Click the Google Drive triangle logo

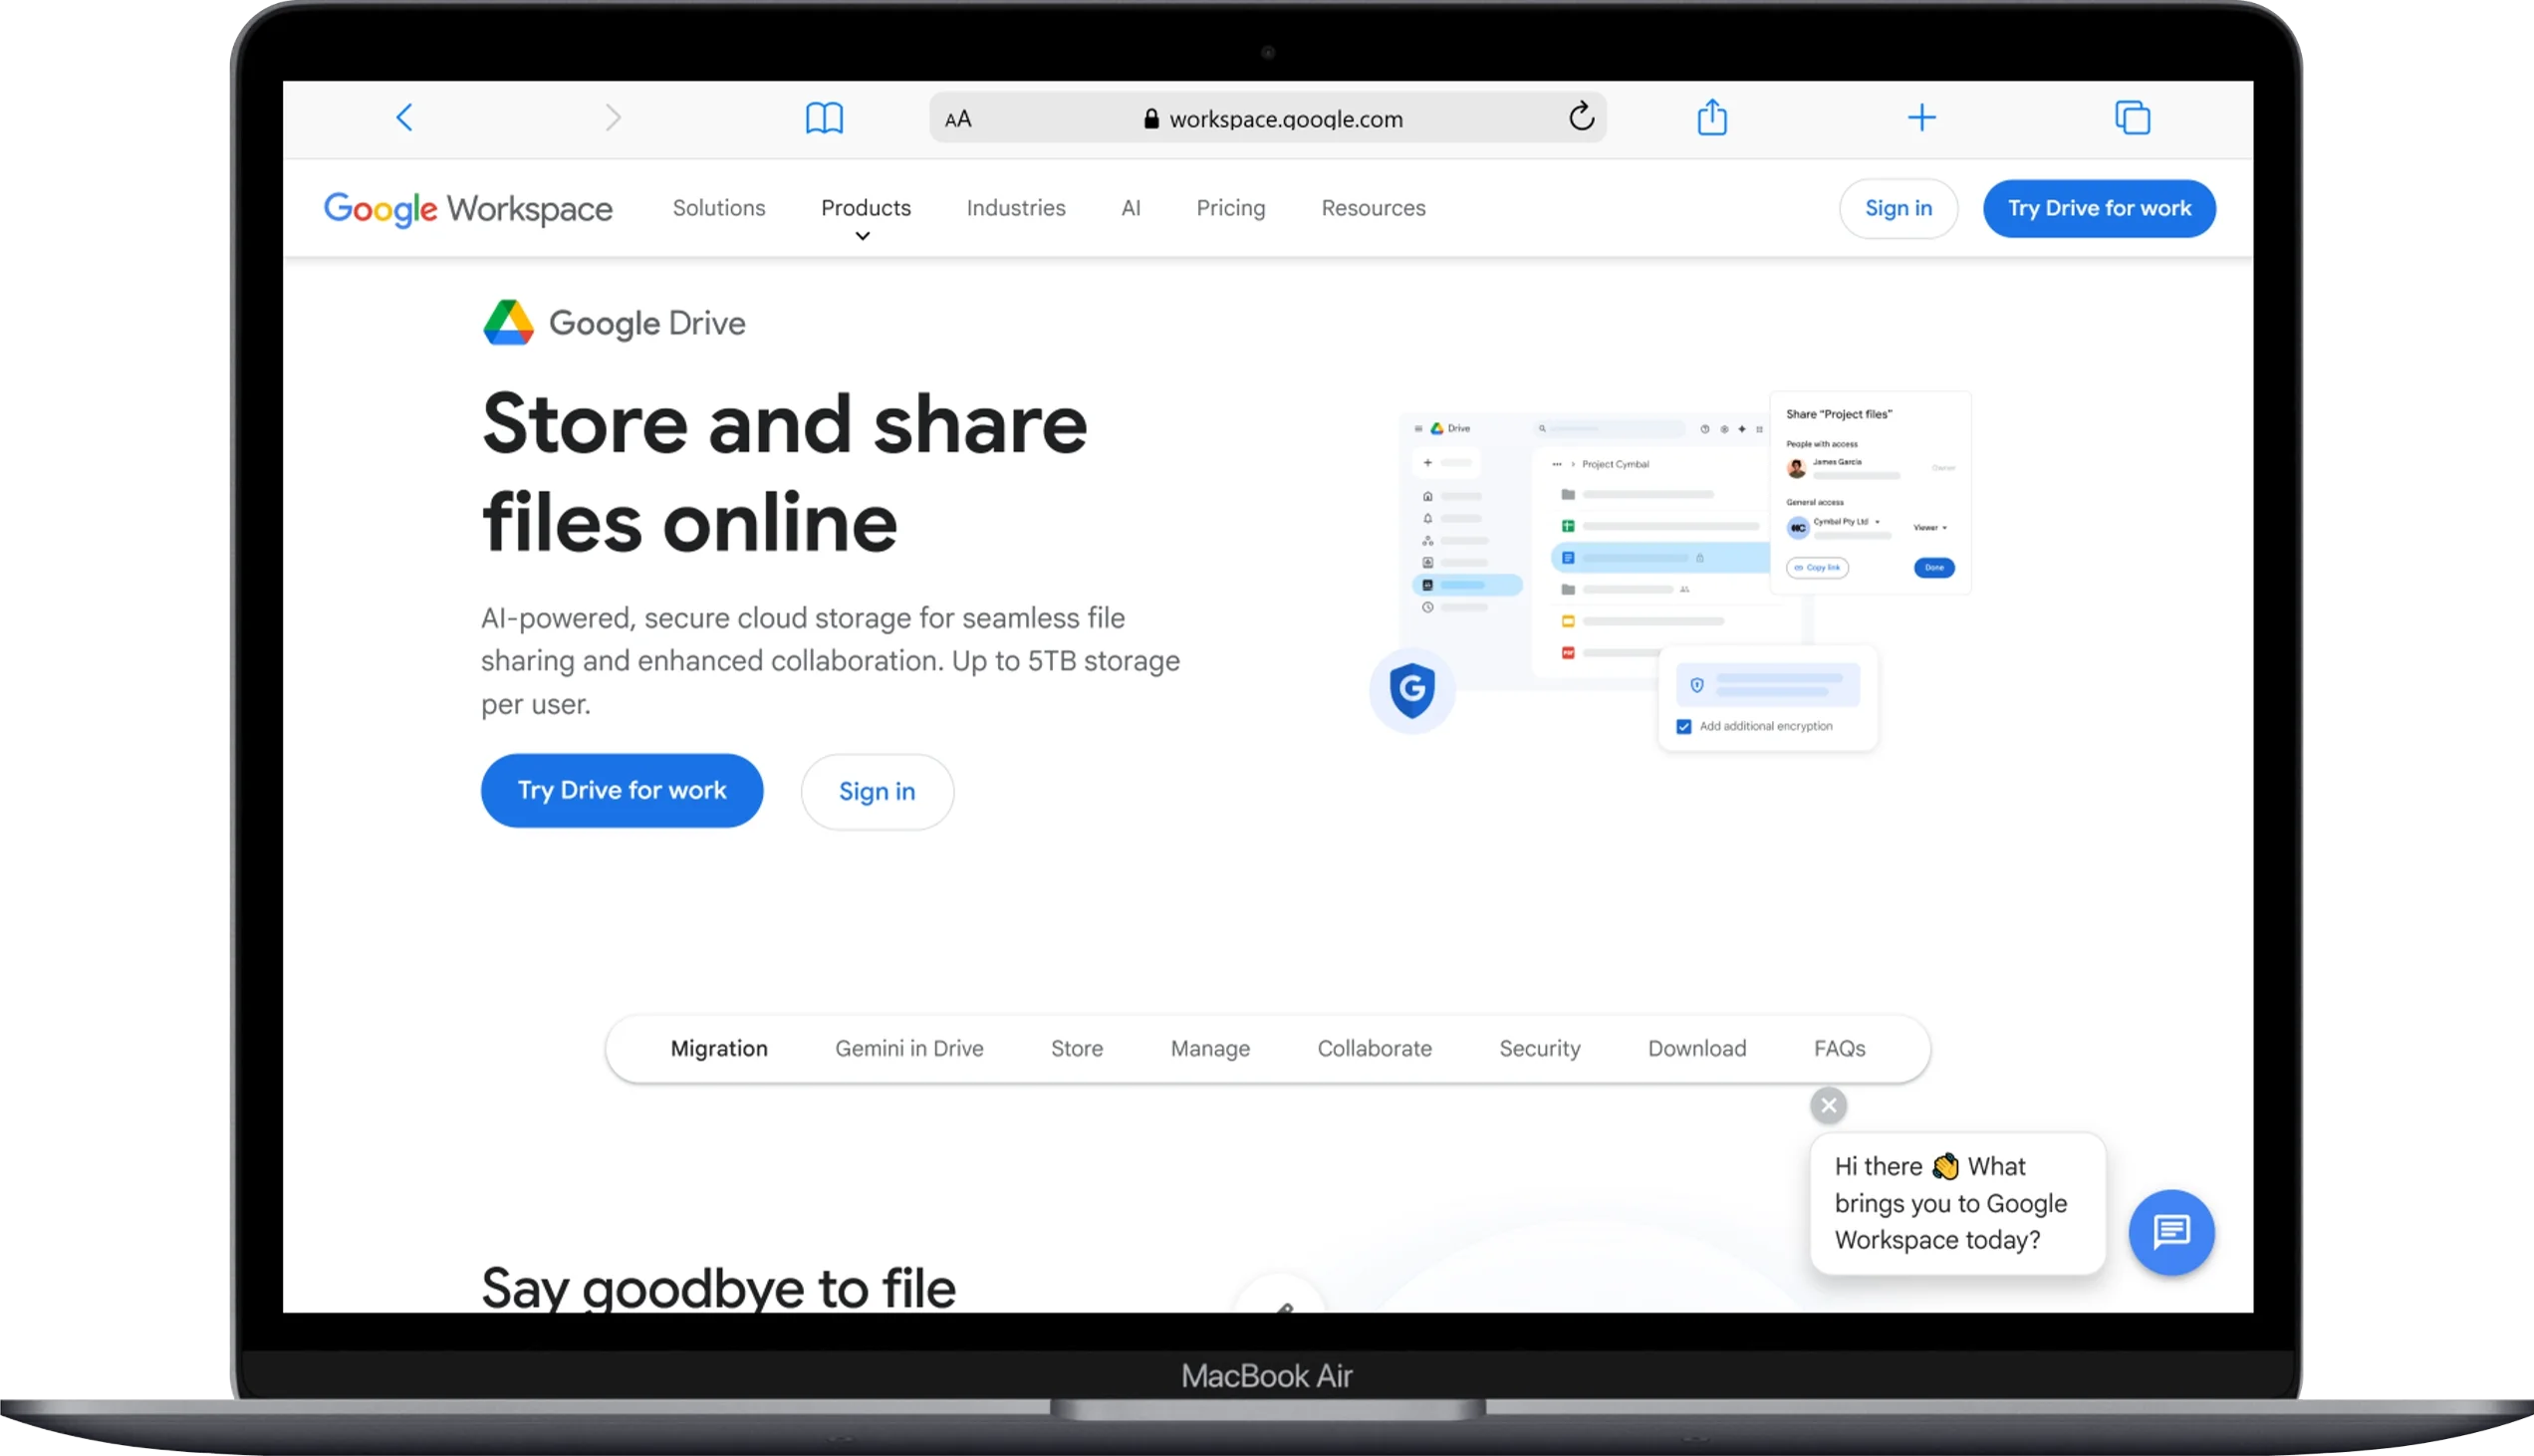[508, 322]
